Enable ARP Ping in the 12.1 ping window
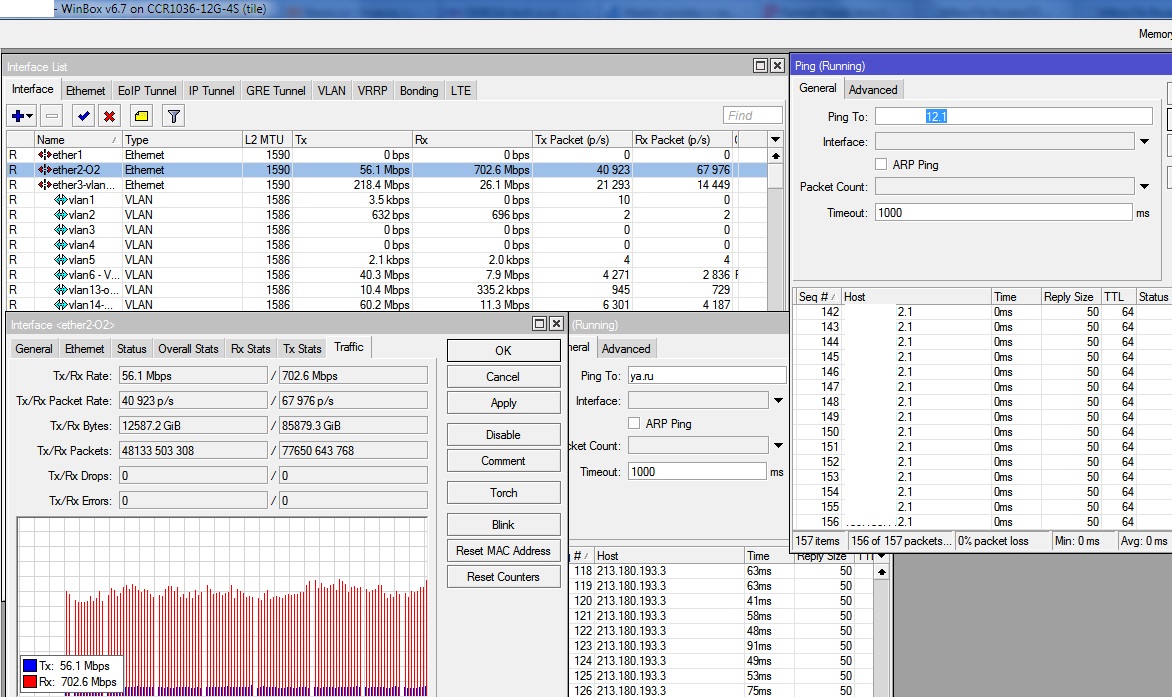 point(881,164)
